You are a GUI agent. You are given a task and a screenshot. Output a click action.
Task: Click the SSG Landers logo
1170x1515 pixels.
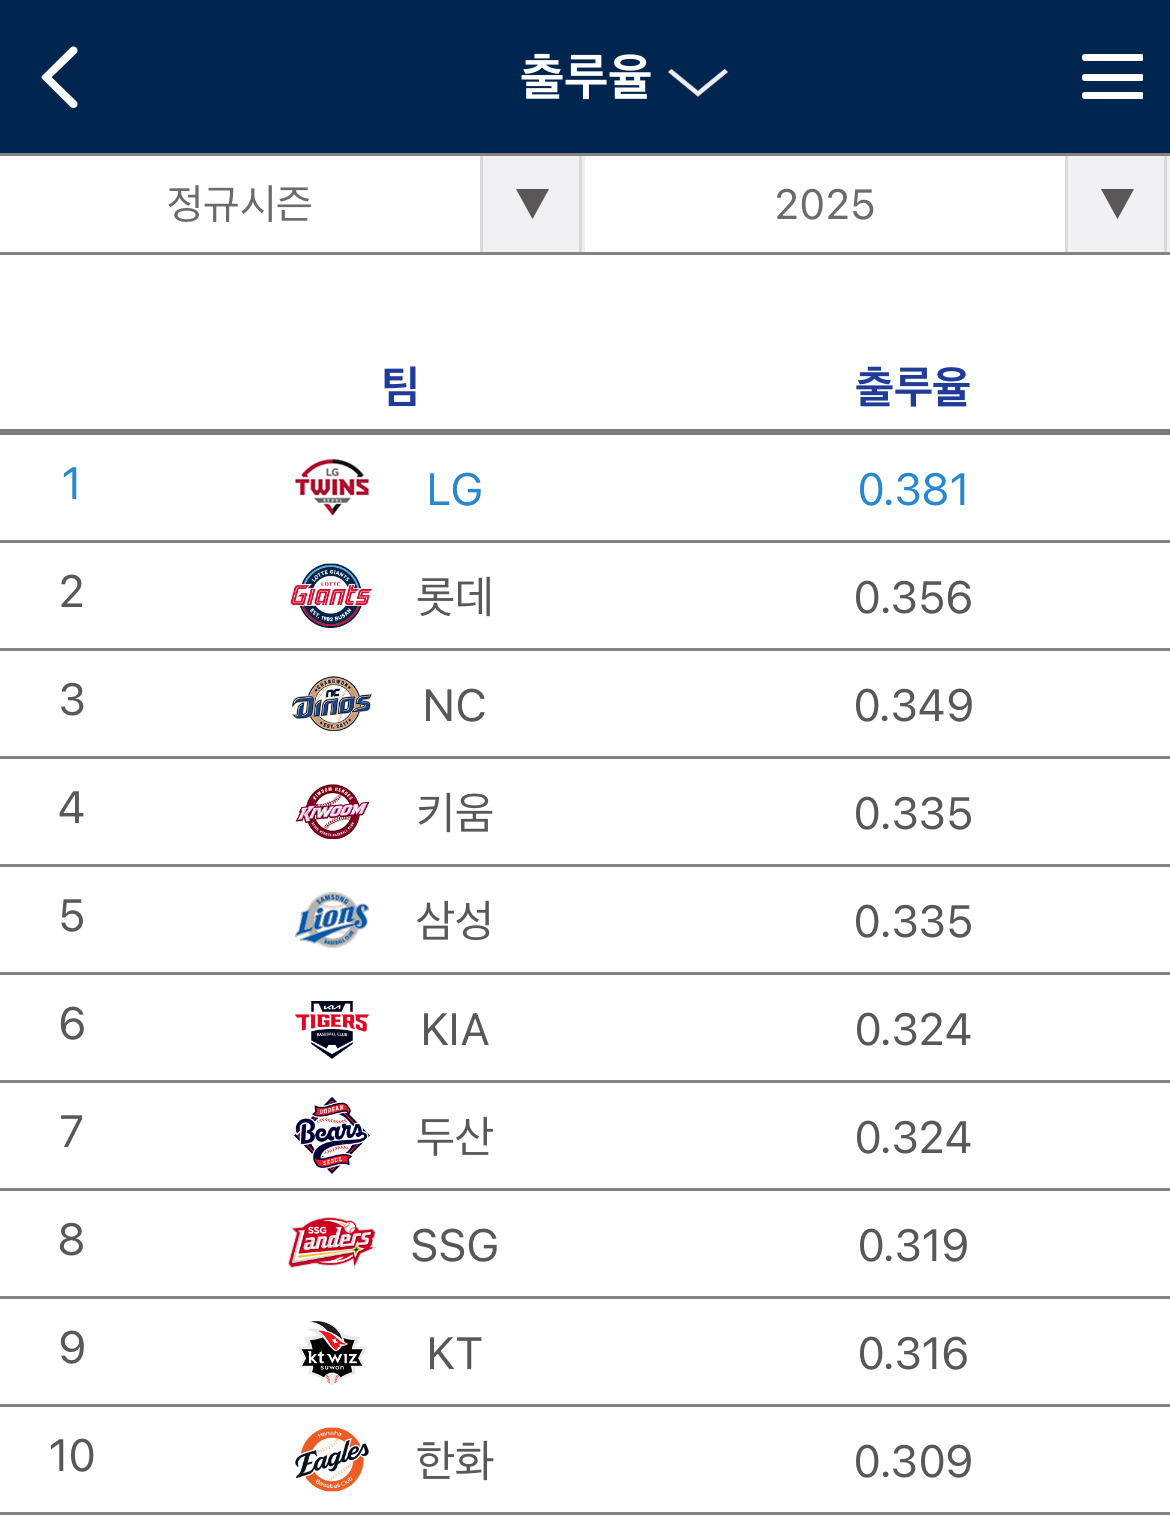tap(332, 1244)
